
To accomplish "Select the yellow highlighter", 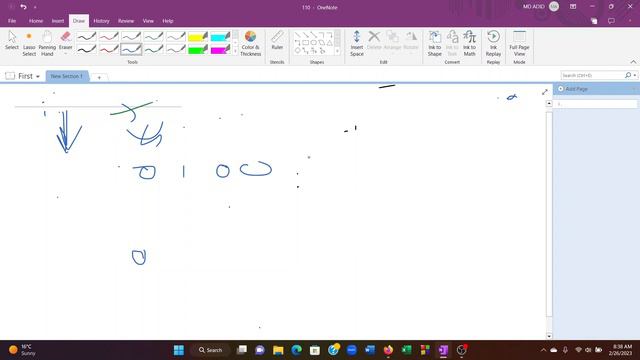I will pyautogui.click(x=198, y=37).
